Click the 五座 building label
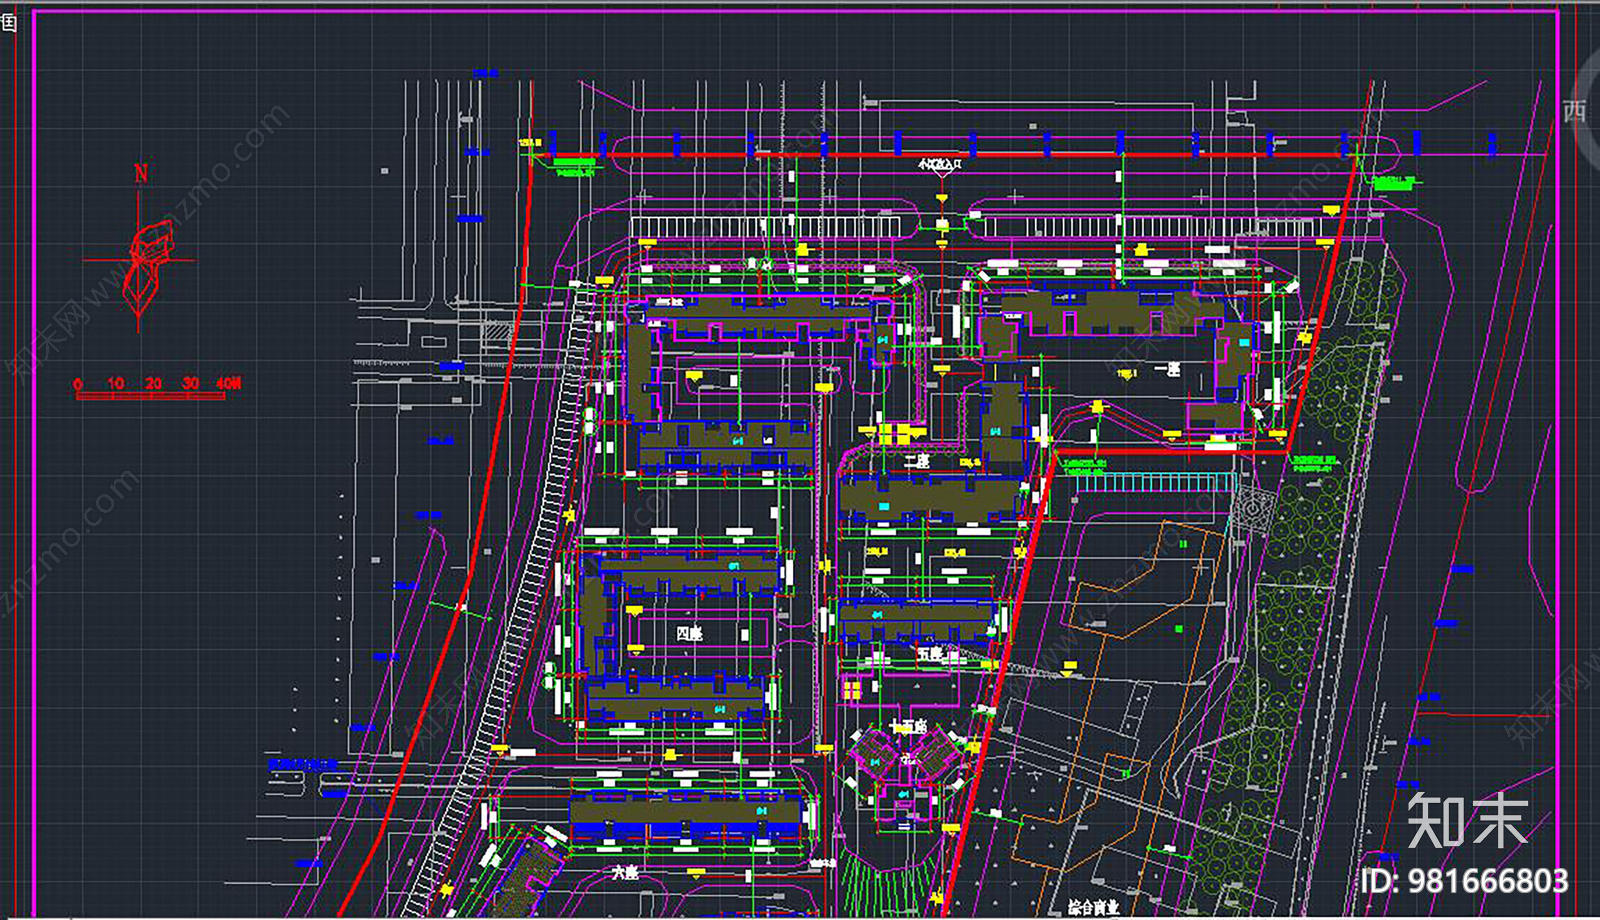1600x920 pixels. tap(930, 654)
